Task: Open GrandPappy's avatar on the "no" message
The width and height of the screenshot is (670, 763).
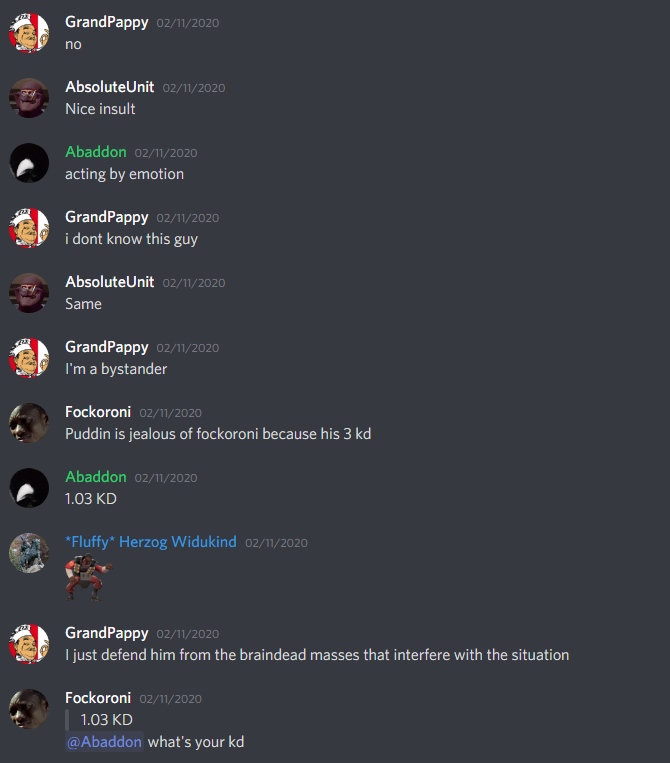Action: 29,33
